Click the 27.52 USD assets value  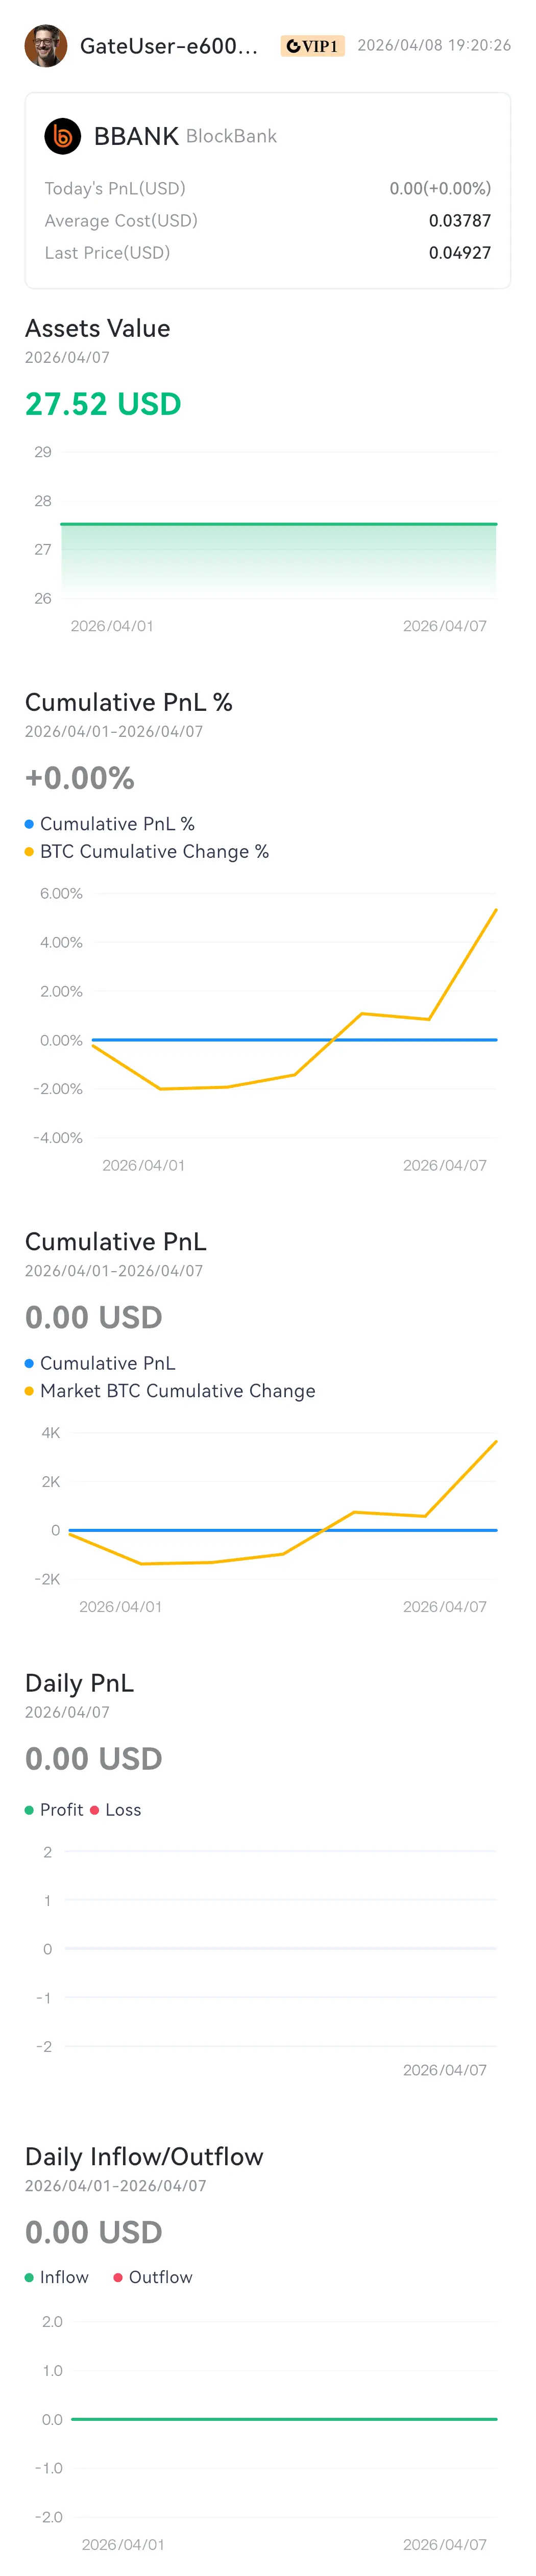pos(103,404)
